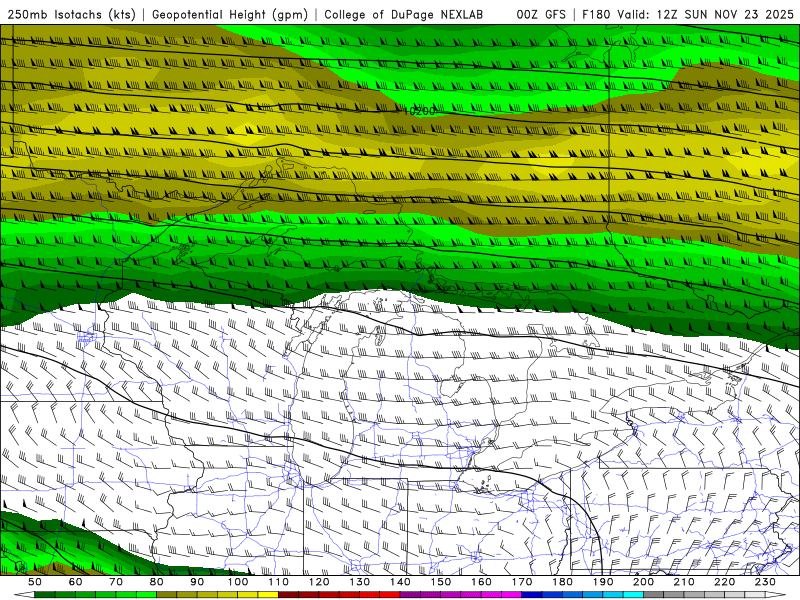Click the 150 legend value
The width and height of the screenshot is (800, 600).
pos(441,582)
